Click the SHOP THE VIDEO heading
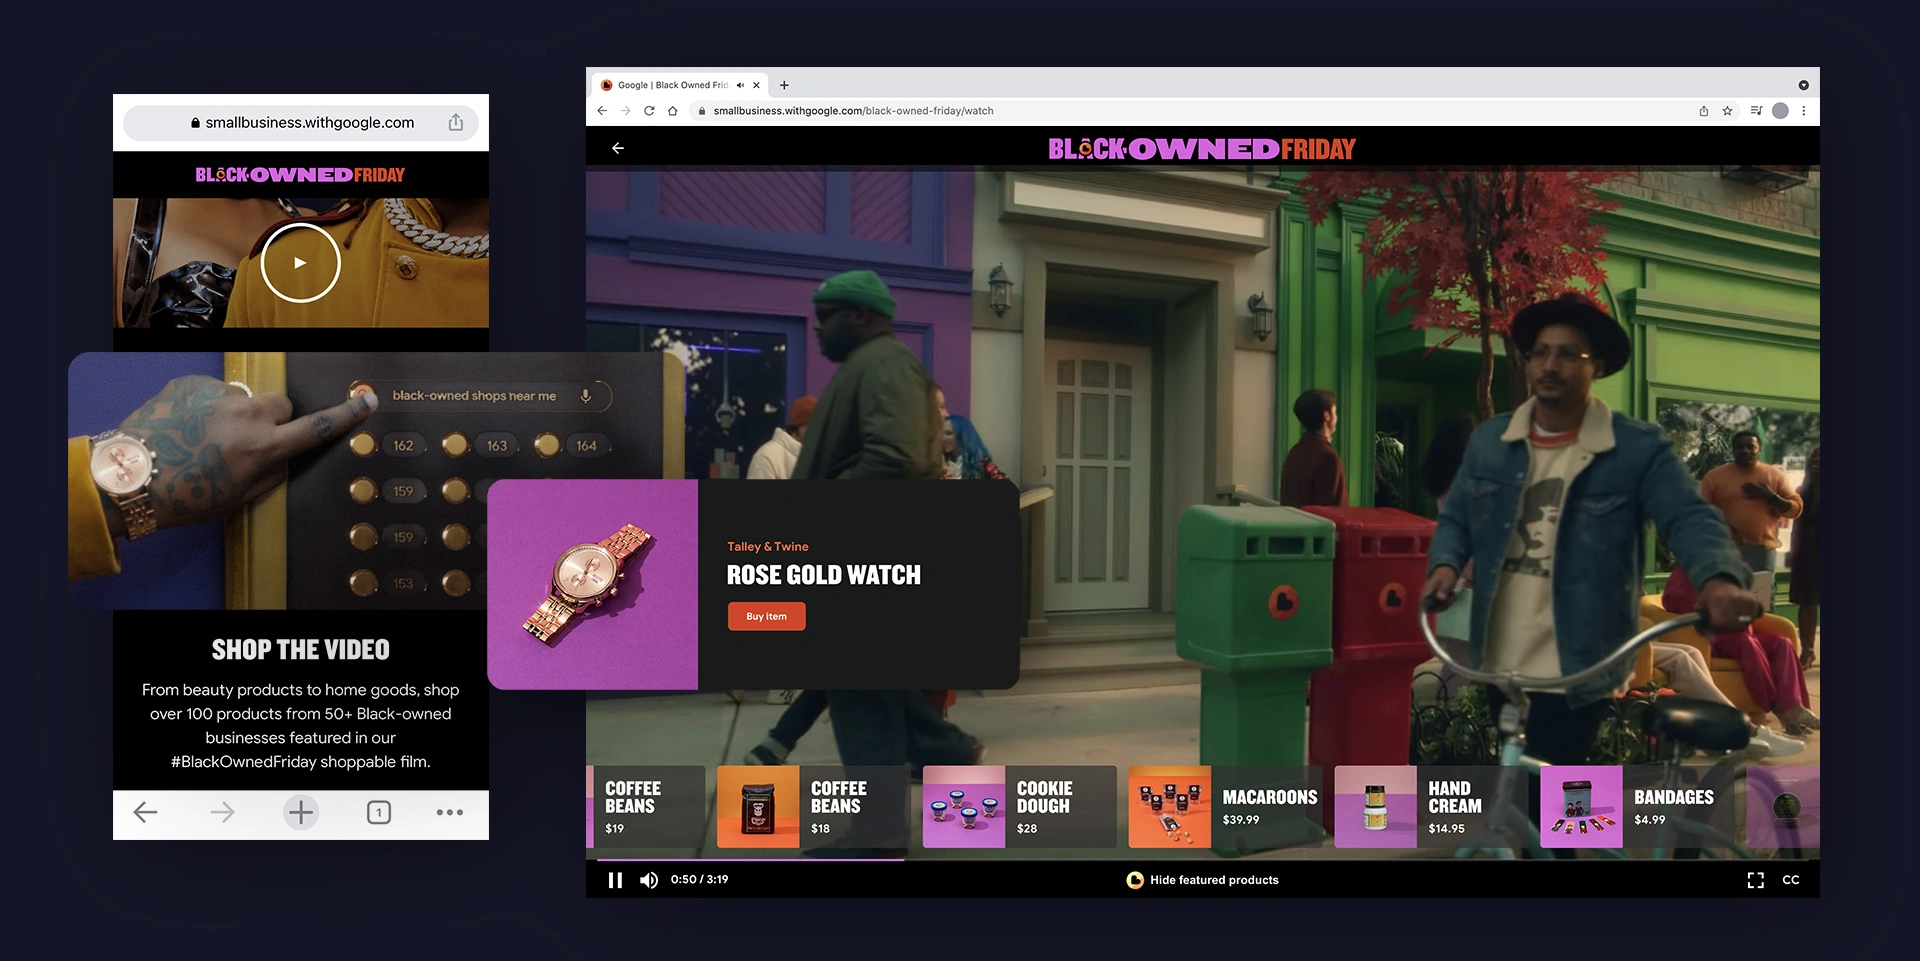 300,650
